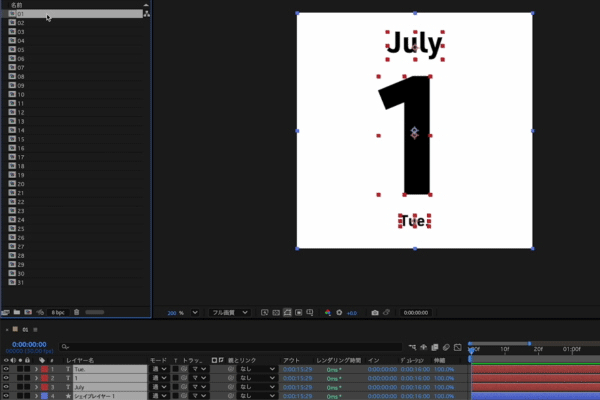Screen dimensions: 600x400
Task: Select the 24 composition in project panel
Action: (75, 220)
